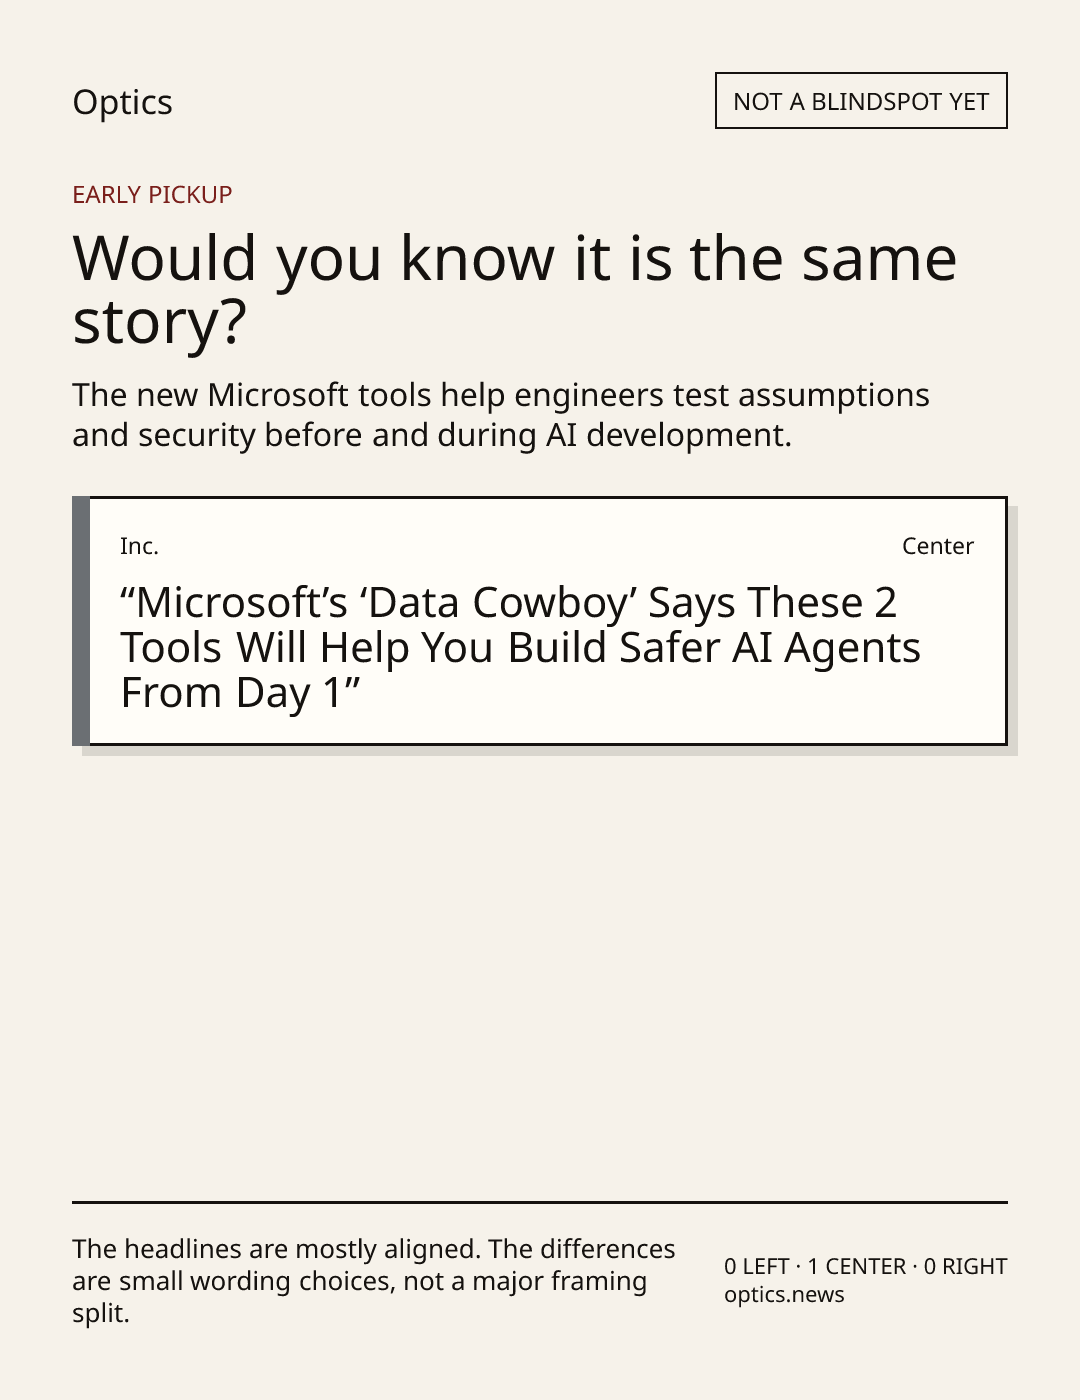Image resolution: width=1080 pixels, height=1400 pixels.
Task: Open the 'Data Cowboy' headline in the card
Action: pyautogui.click(x=520, y=647)
